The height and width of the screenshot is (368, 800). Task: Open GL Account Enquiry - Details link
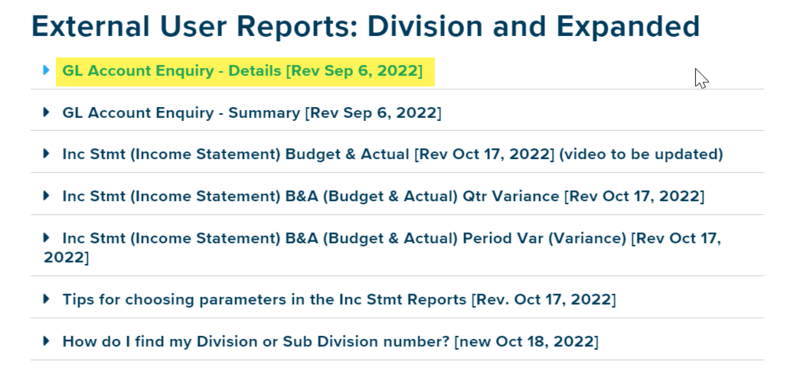242,71
